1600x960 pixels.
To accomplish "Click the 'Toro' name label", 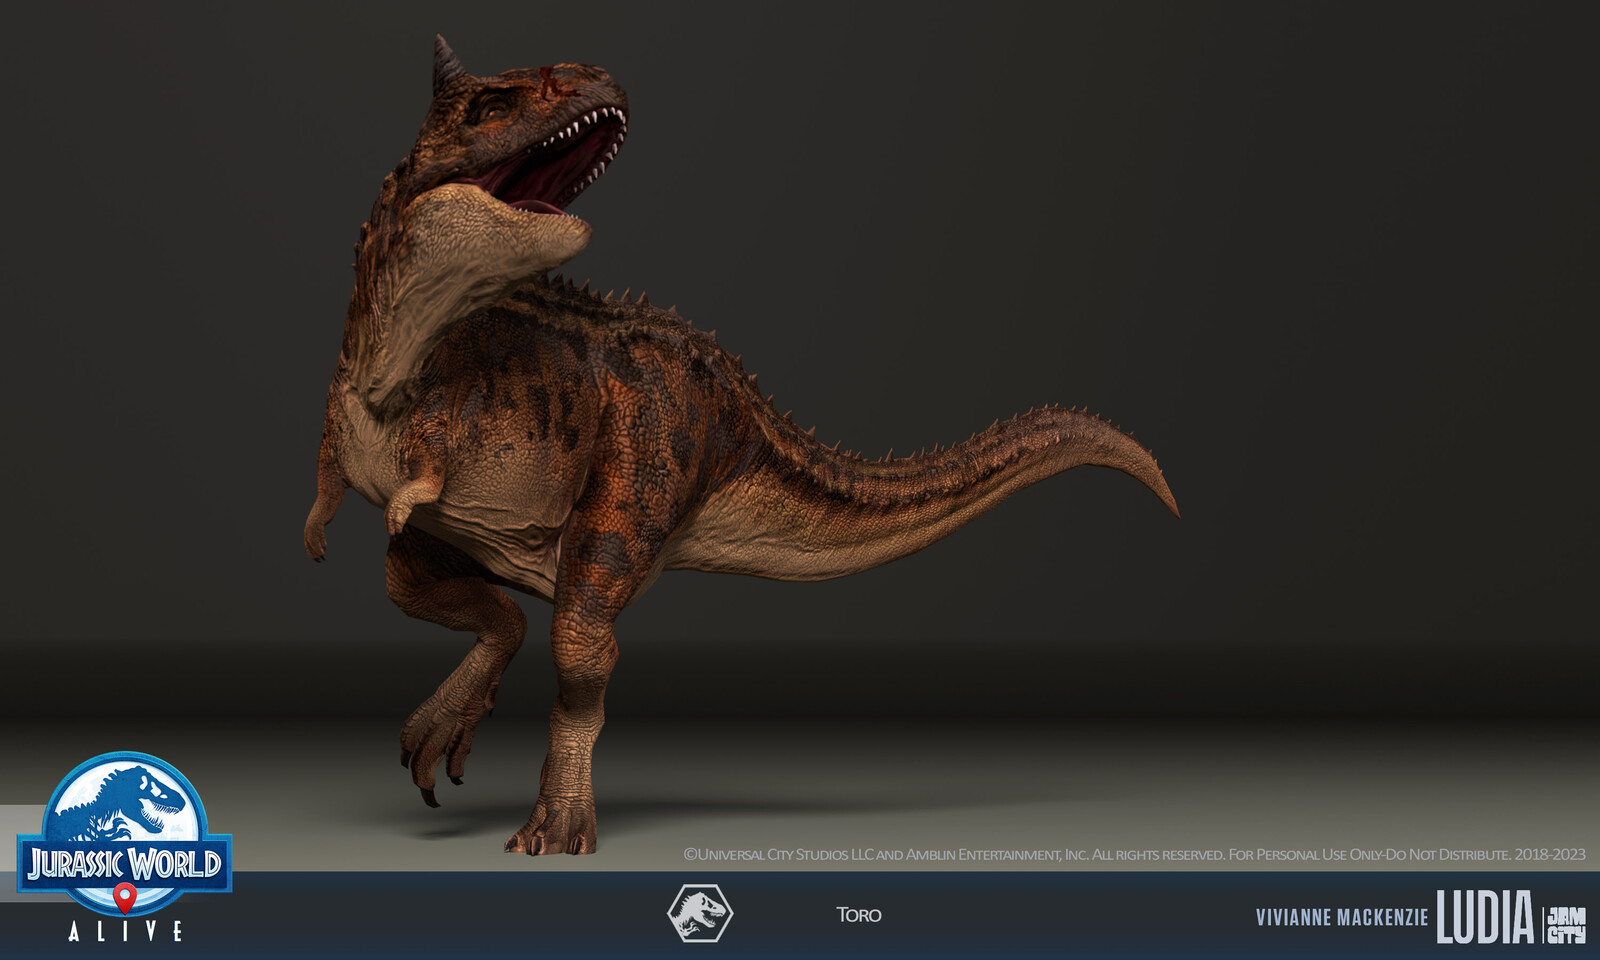I will tap(859, 915).
